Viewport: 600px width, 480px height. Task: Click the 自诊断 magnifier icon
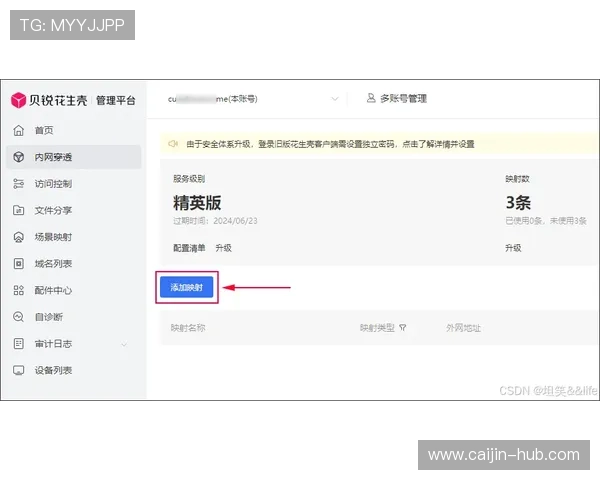18,317
